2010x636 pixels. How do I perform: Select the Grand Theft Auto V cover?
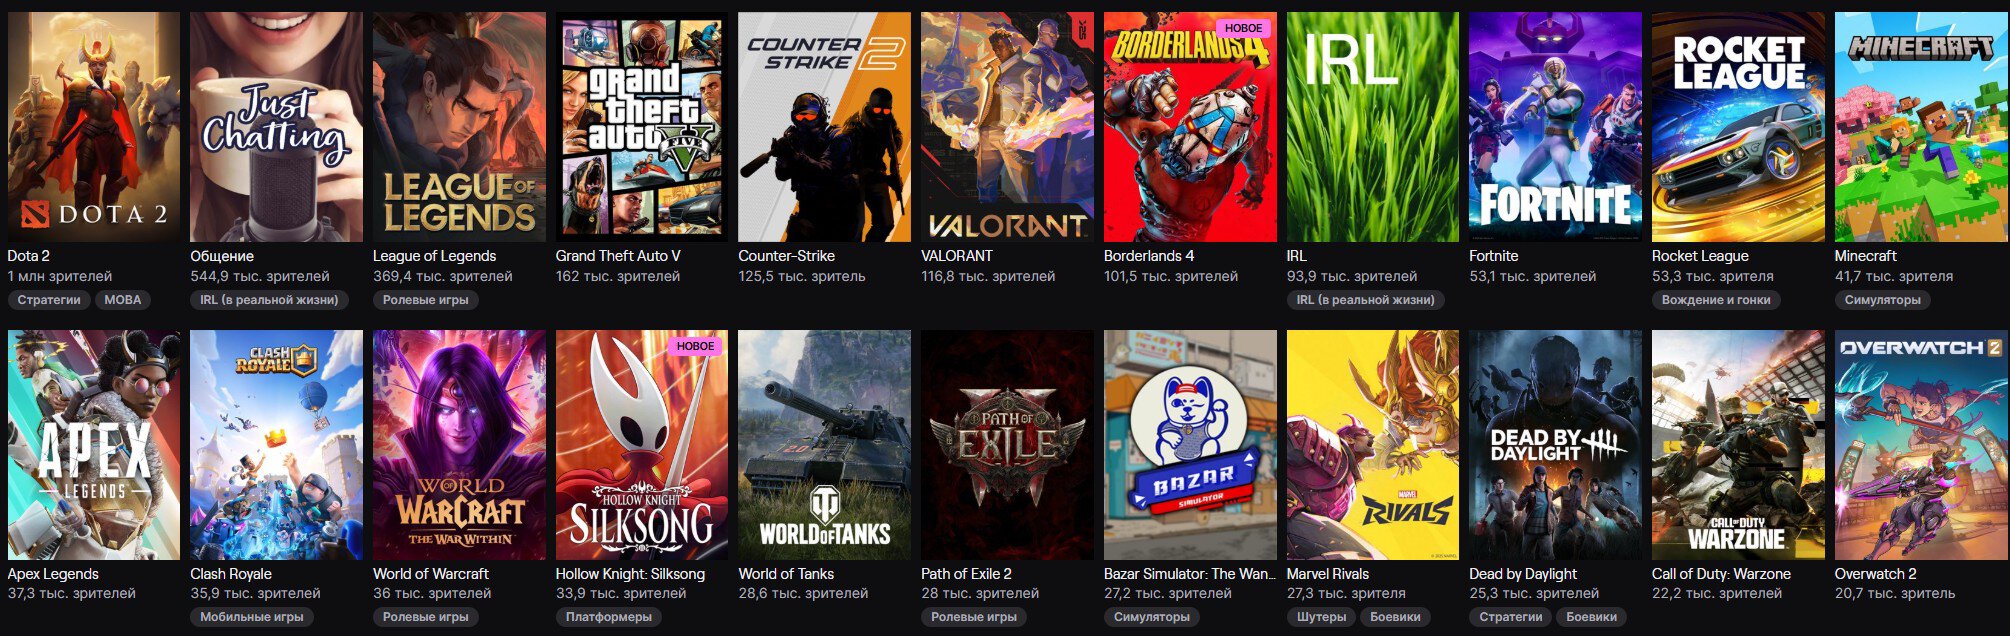pyautogui.click(x=642, y=127)
